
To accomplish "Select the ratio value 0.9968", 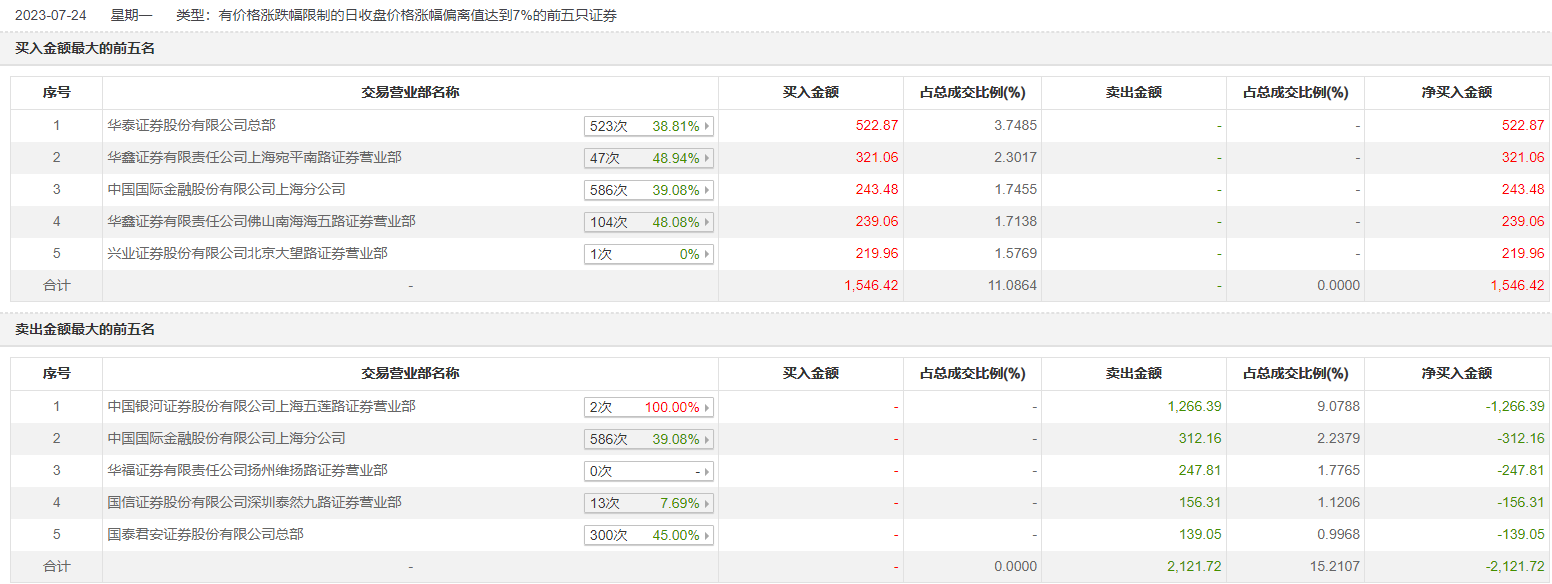I will (x=1337, y=534).
